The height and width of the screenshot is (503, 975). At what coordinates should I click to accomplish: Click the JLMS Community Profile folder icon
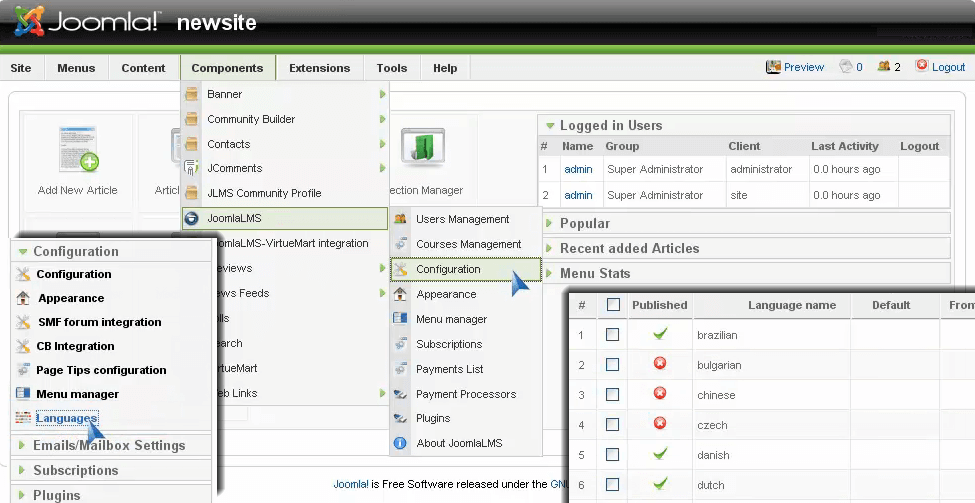[192, 193]
